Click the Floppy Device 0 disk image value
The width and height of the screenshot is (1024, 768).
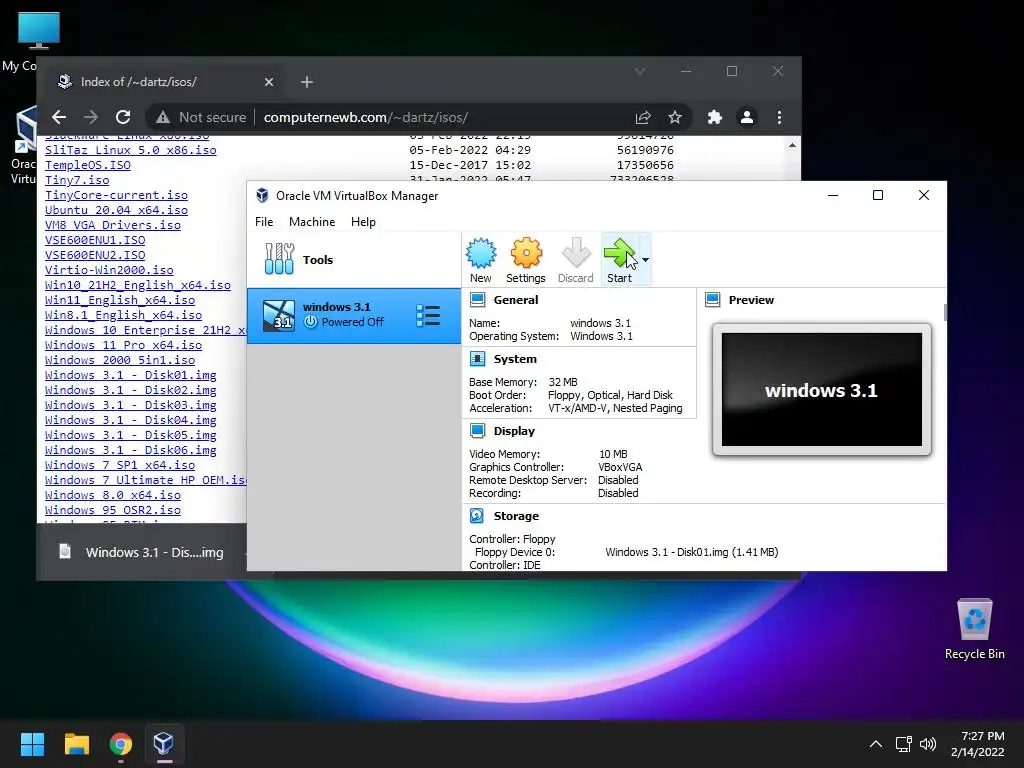click(692, 552)
